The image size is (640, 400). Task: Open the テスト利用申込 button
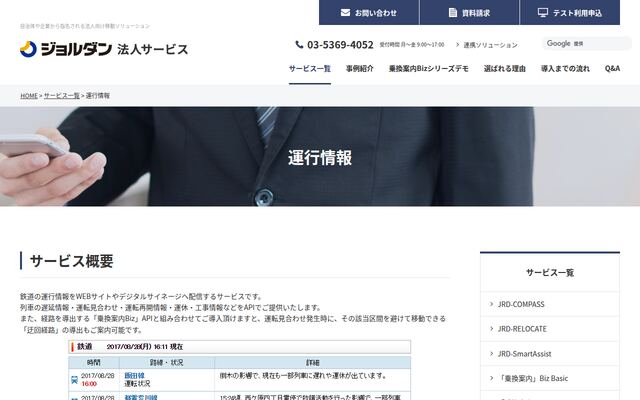pyautogui.click(x=570, y=12)
